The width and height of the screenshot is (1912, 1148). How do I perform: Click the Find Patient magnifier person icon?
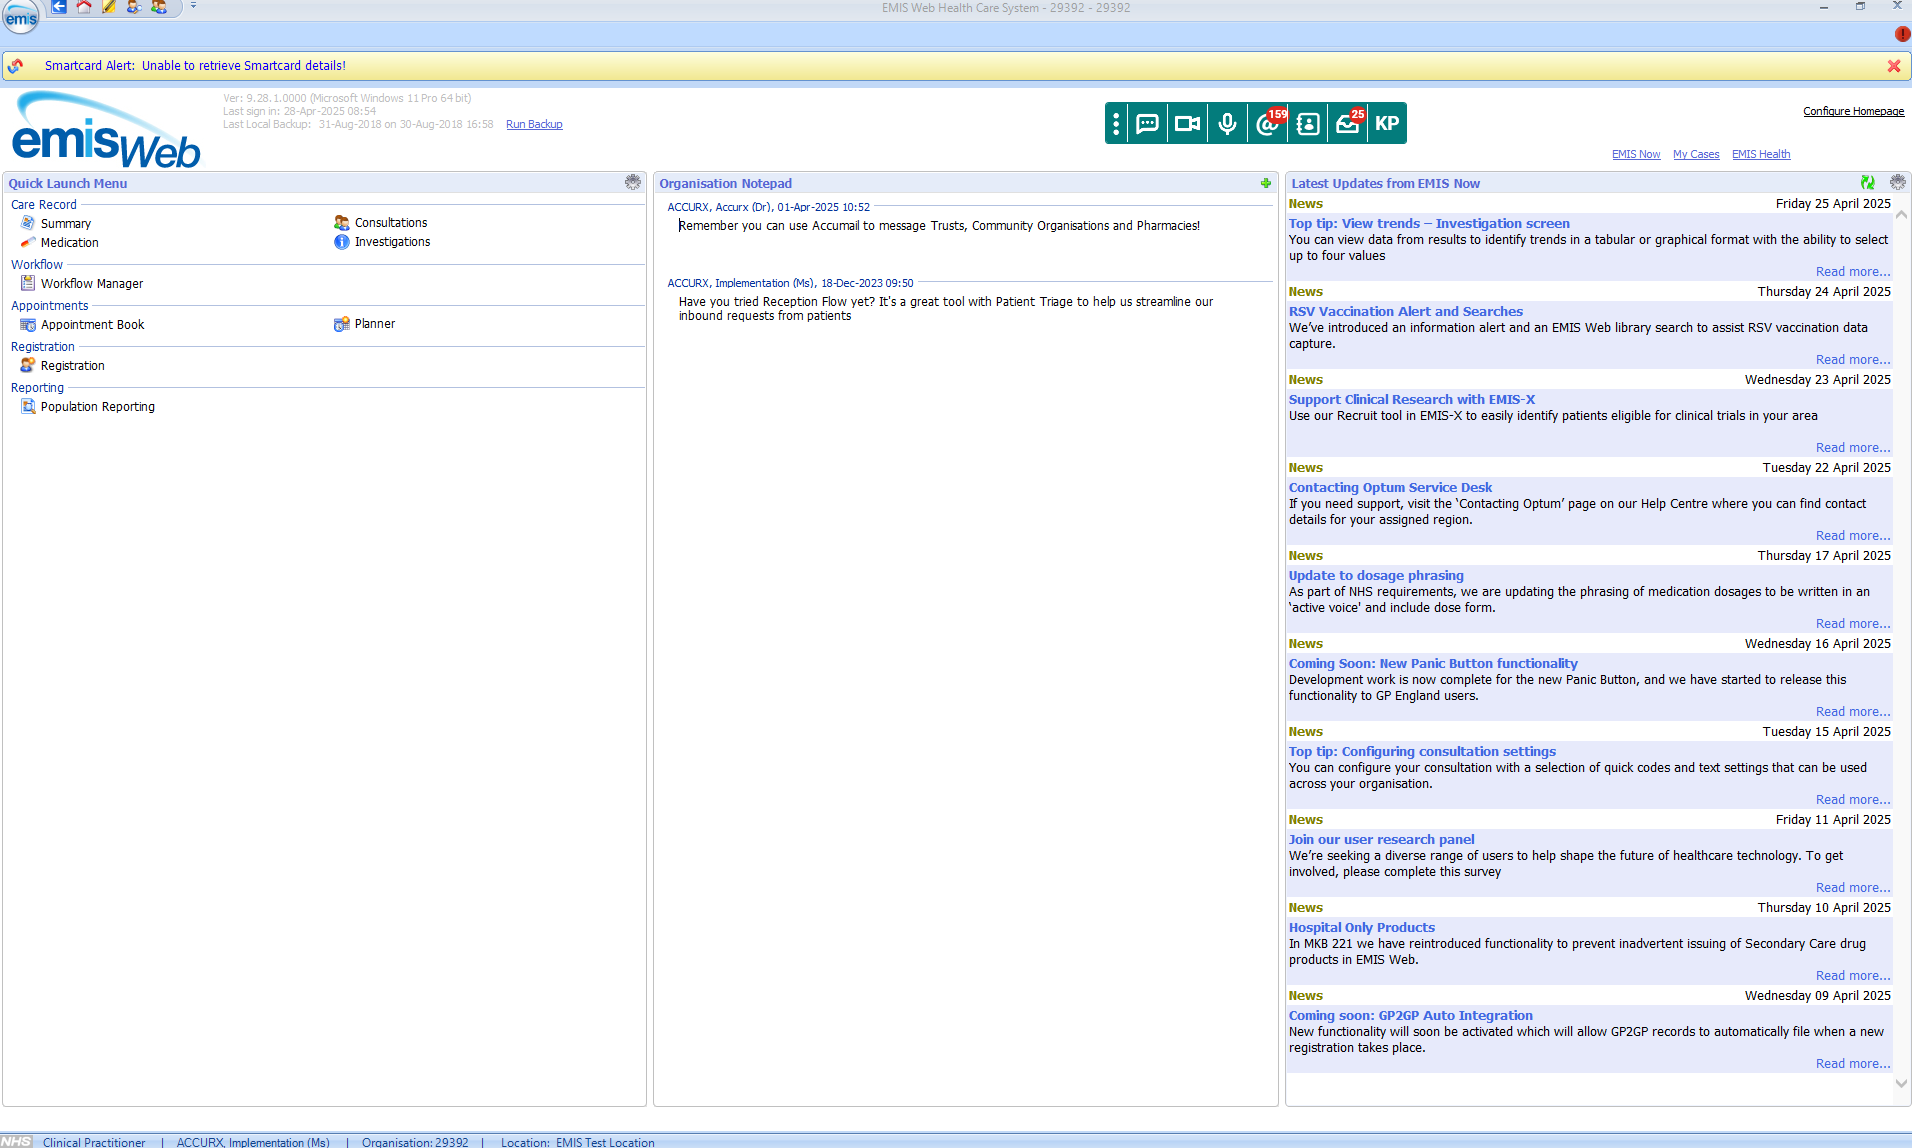133,7
